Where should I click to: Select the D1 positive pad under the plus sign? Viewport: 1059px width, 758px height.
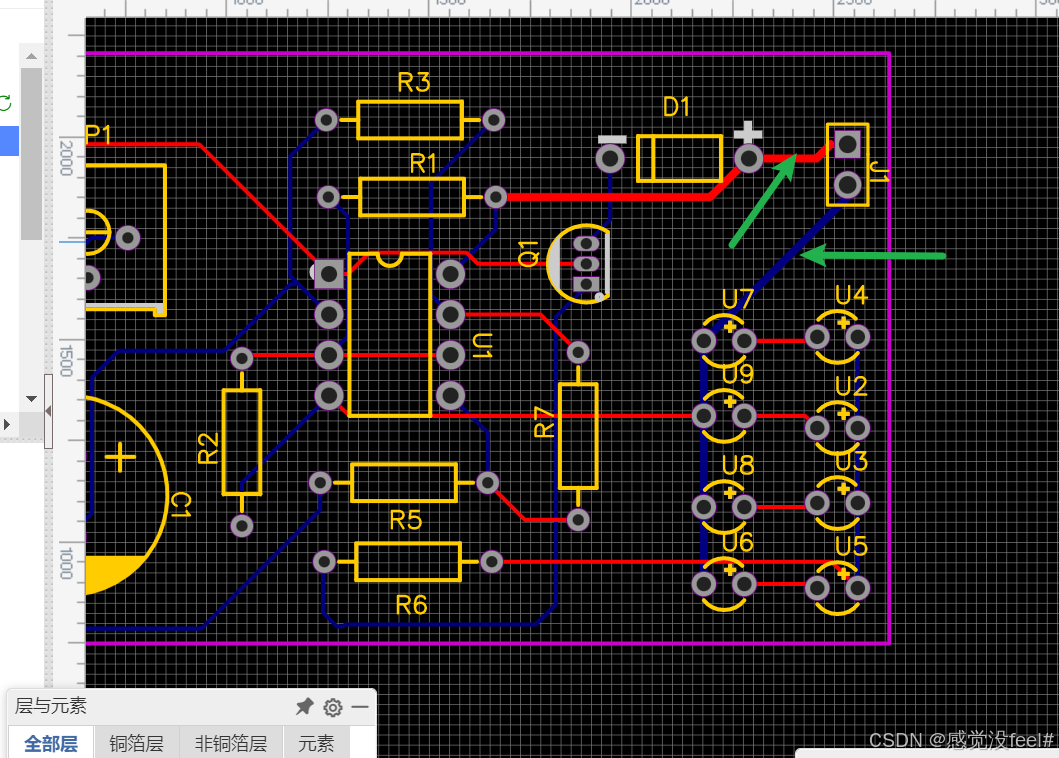point(748,159)
